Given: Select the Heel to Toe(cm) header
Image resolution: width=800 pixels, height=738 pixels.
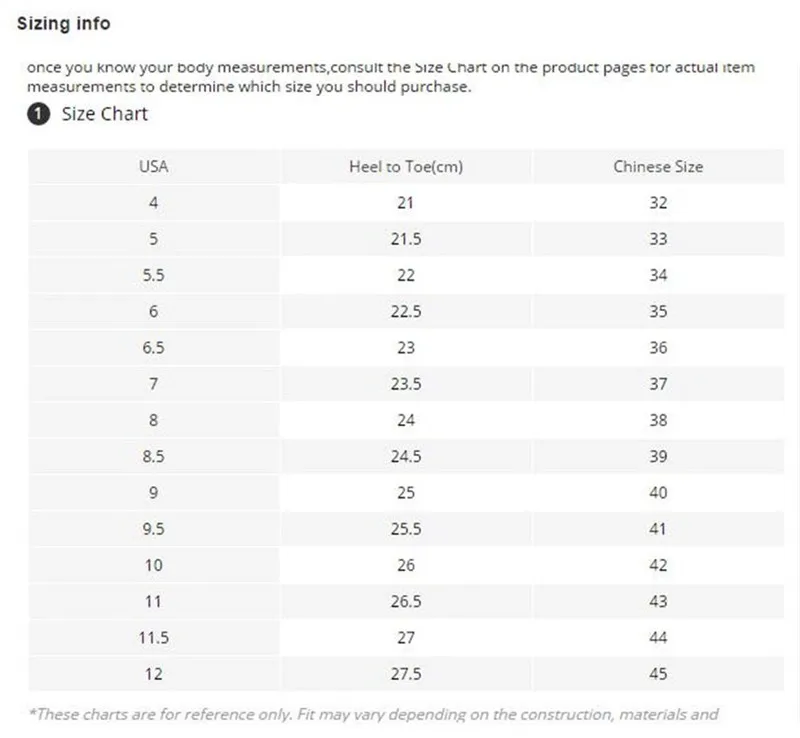Looking at the screenshot, I should click(406, 167).
